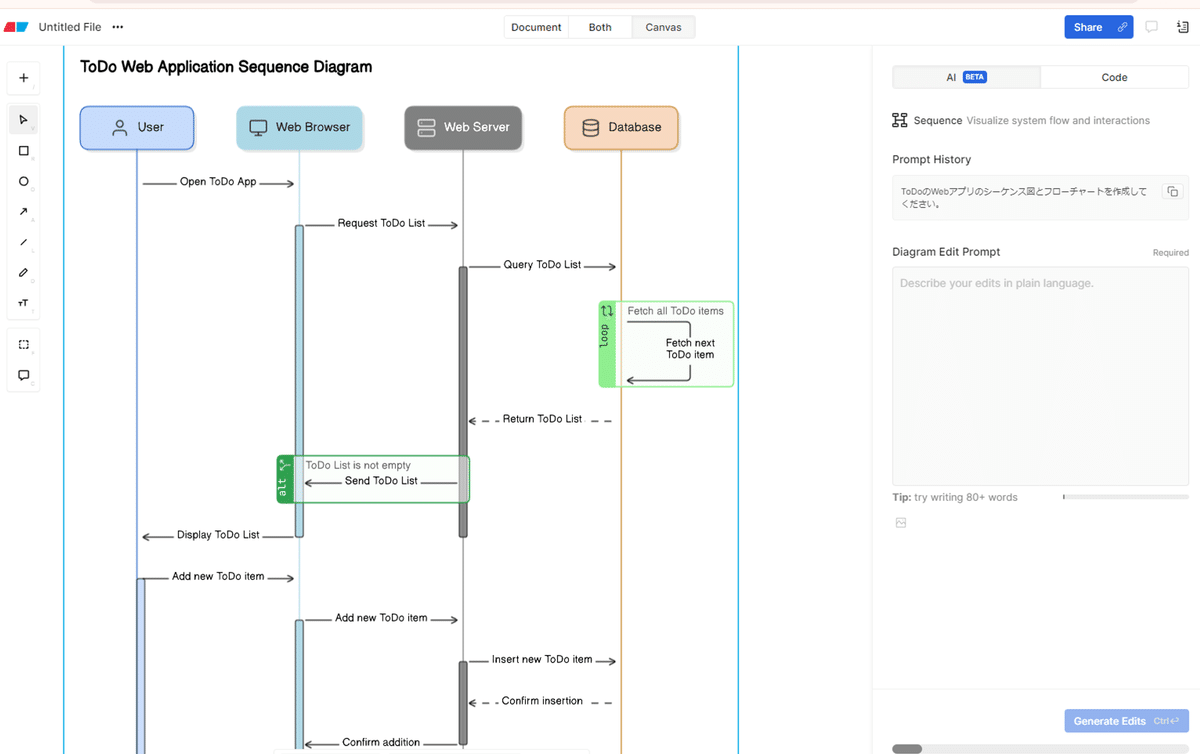Viewport: 1200px width, 754px height.
Task: Switch to Canvas view
Action: click(x=664, y=27)
